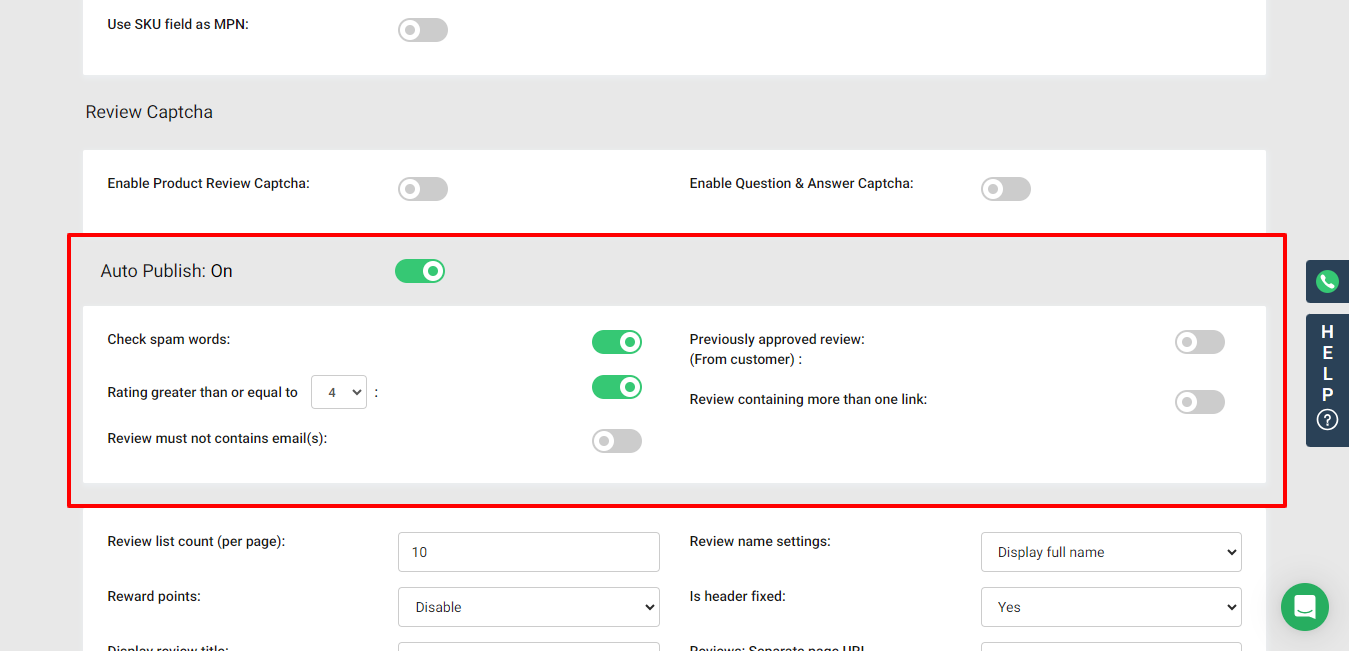The image size is (1349, 651).
Task: Toggle the Rating greater than or equal switch
Action: click(x=617, y=387)
